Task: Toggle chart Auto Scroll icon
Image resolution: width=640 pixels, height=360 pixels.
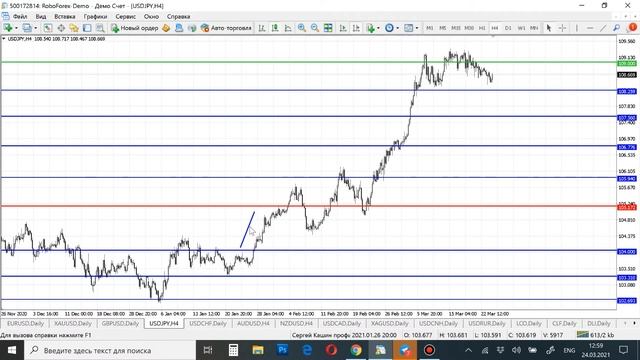Action: [343, 28]
